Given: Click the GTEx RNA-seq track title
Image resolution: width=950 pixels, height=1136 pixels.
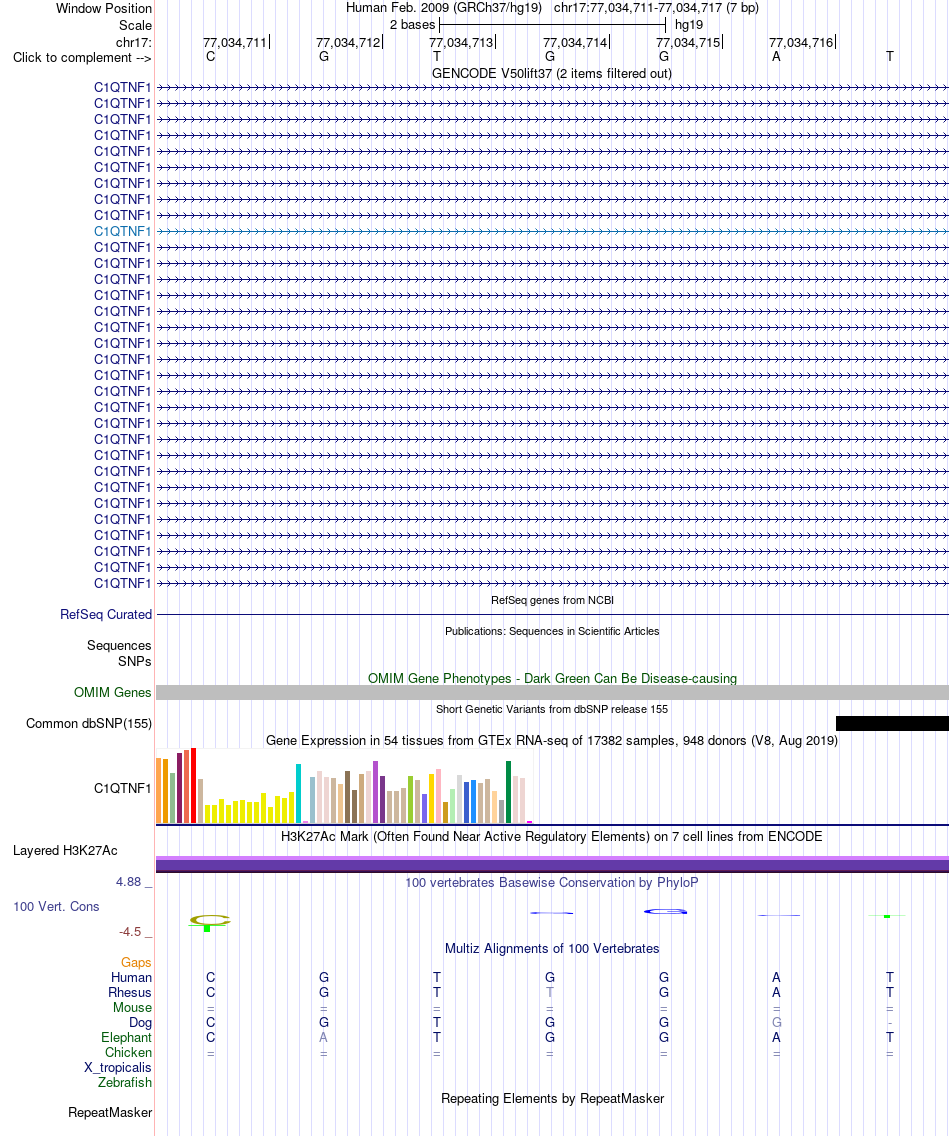Looking at the screenshot, I should [551, 740].
